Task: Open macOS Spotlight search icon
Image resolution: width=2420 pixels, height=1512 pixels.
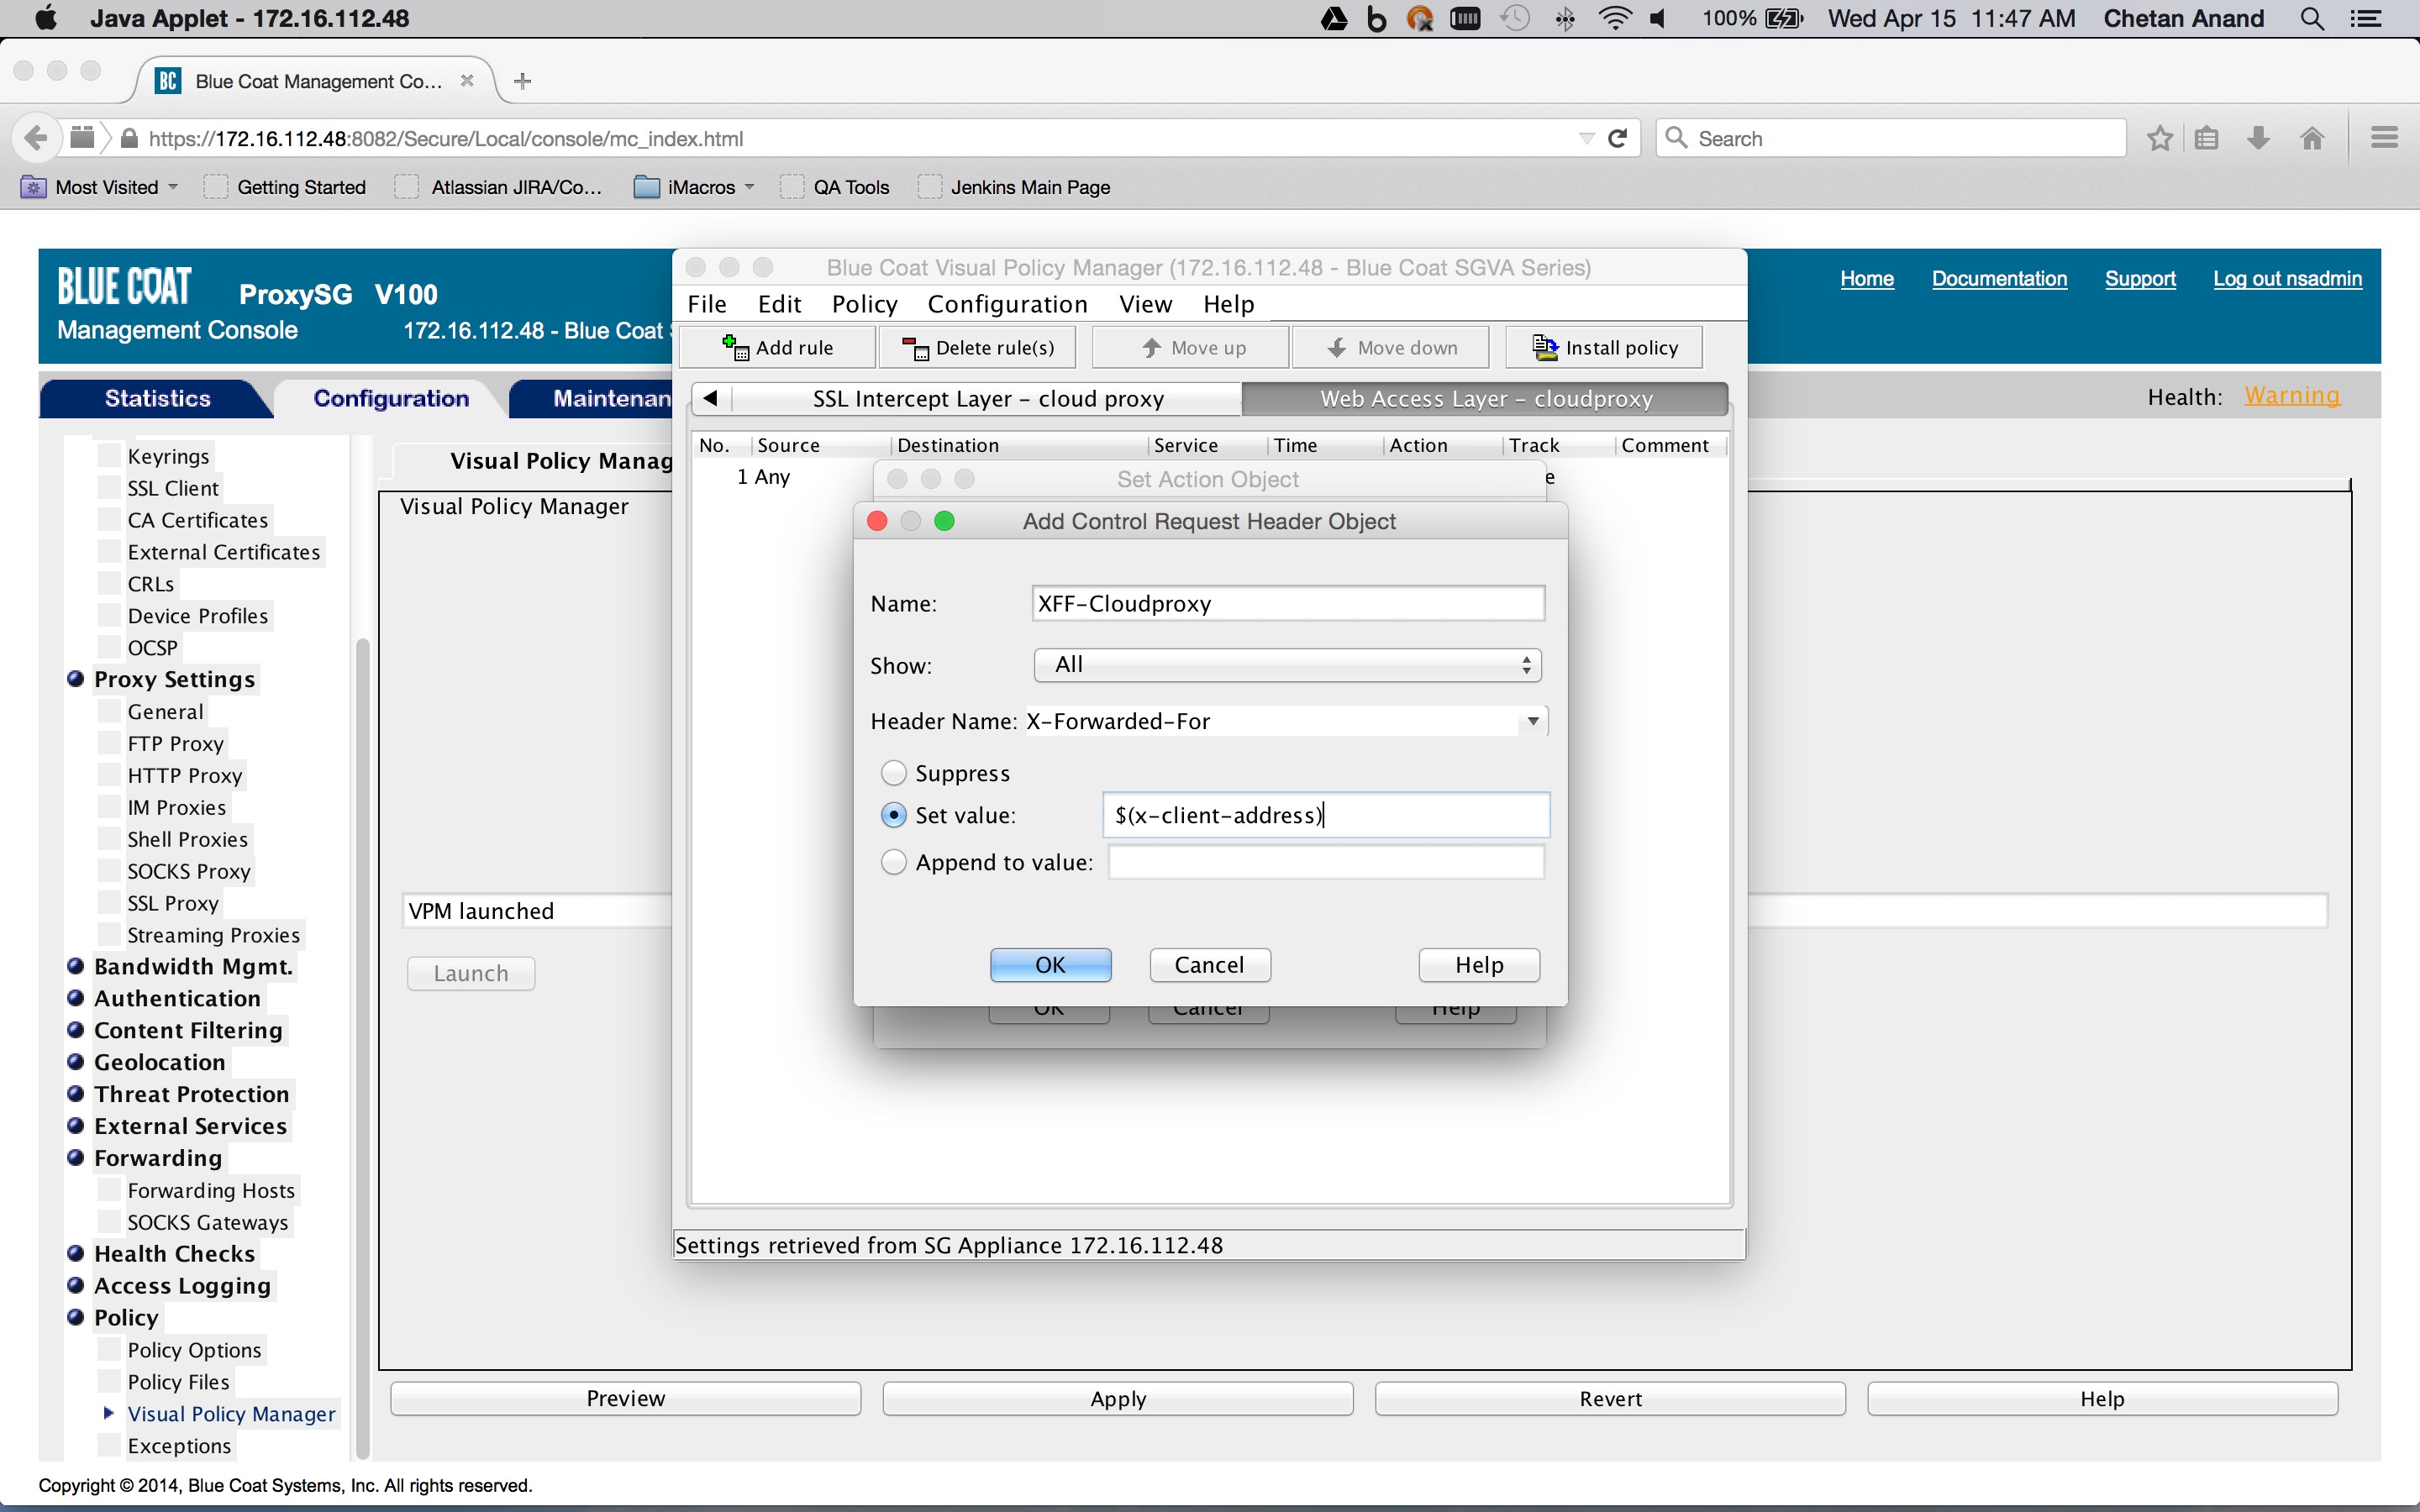Action: (x=2311, y=18)
